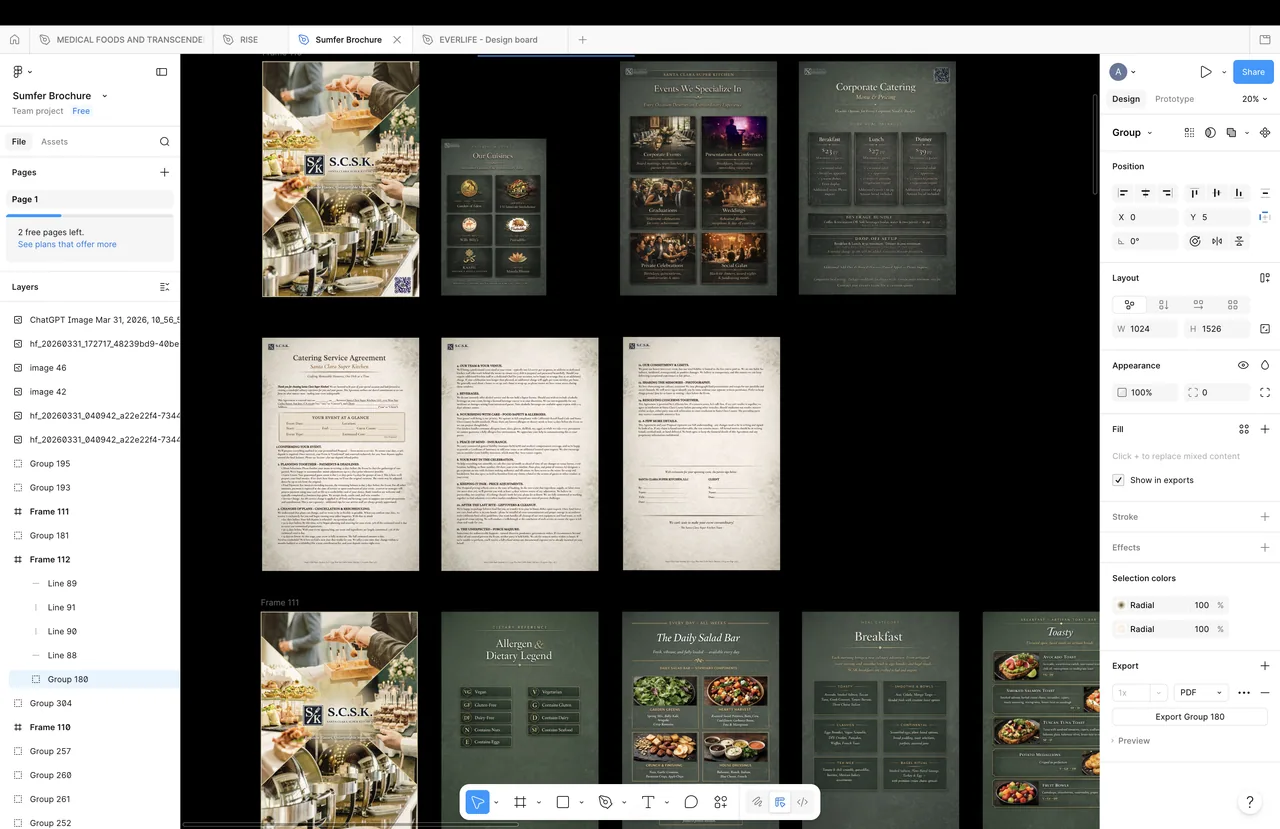1280x829 pixels.
Task: Open the Group layer type dropdown
Action: tap(1132, 132)
